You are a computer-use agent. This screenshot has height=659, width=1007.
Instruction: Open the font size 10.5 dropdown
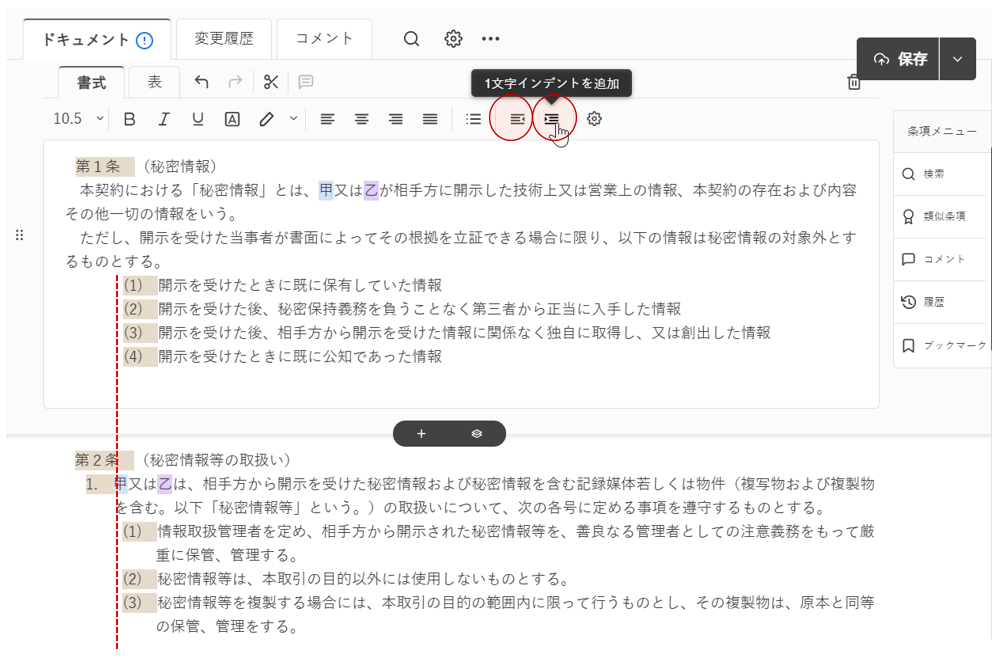pyautogui.click(x=78, y=119)
